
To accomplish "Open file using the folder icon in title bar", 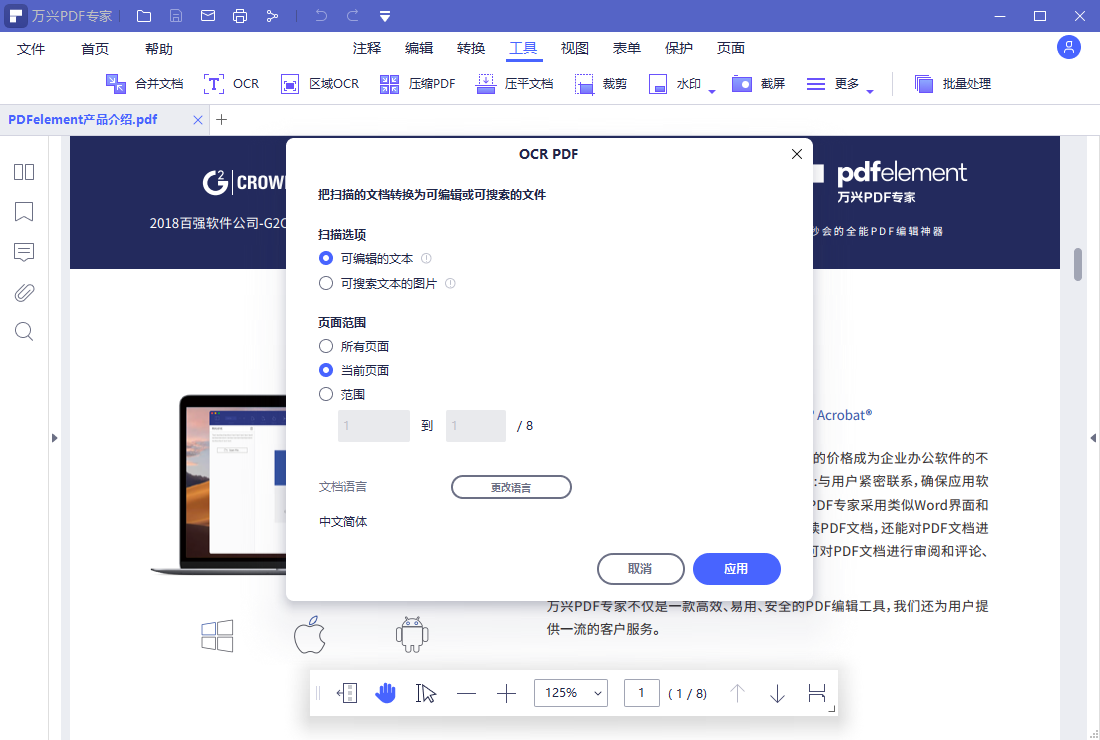I will point(144,15).
